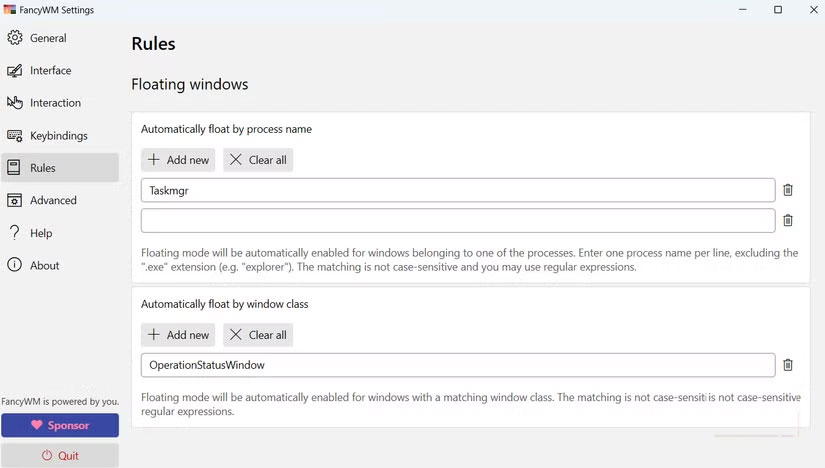
Task: Click the Taskmgr process name field
Action: click(x=457, y=190)
